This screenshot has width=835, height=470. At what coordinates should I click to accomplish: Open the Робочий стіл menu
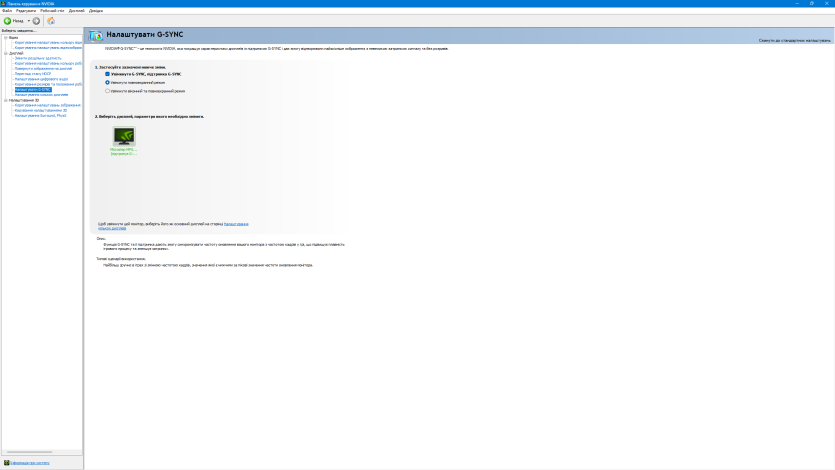[x=52, y=11]
